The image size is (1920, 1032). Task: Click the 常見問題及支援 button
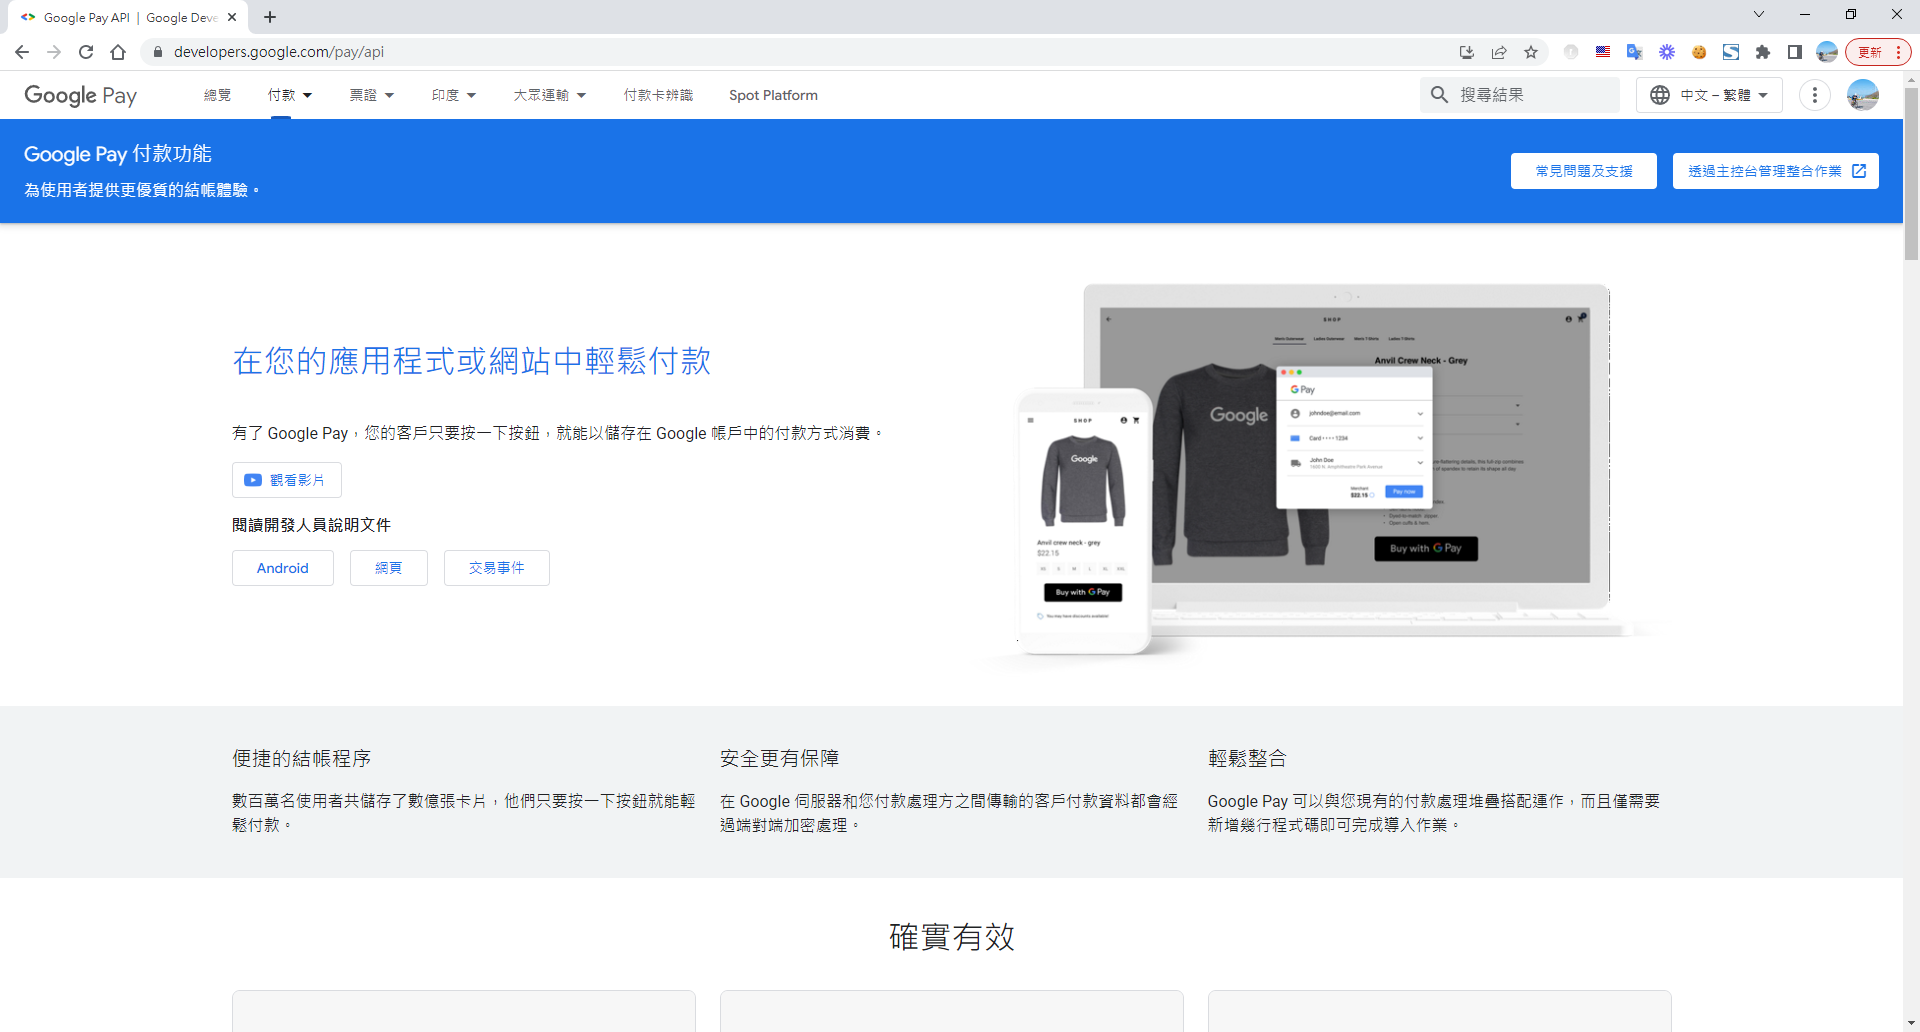coord(1583,171)
